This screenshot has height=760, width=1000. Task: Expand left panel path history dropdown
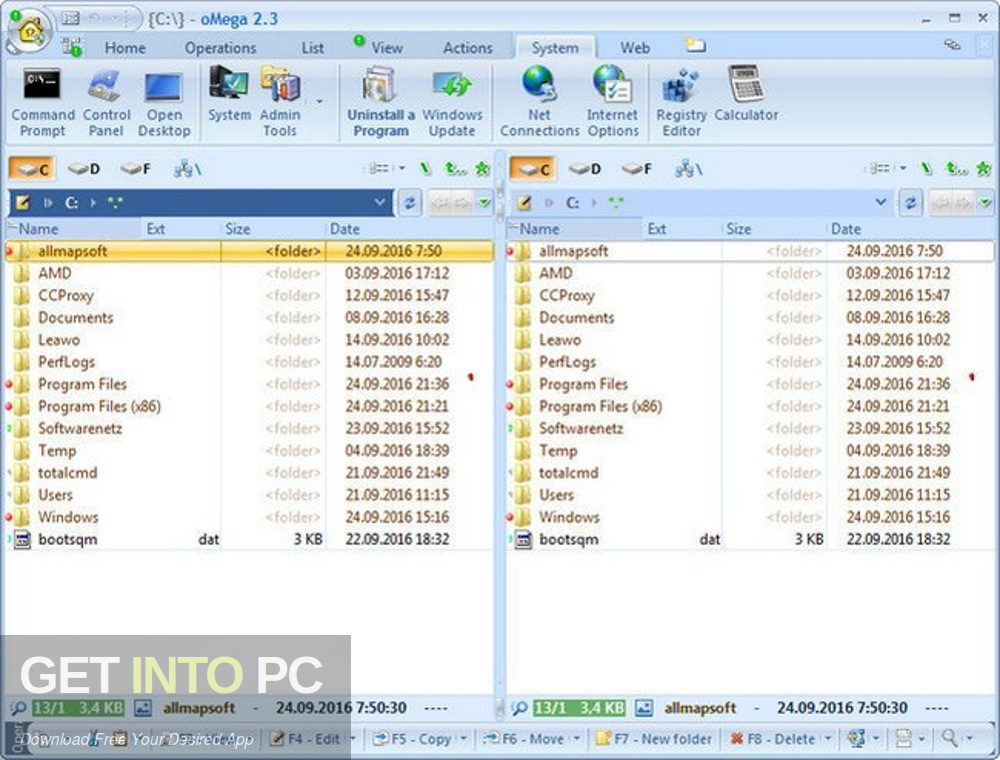pyautogui.click(x=379, y=202)
